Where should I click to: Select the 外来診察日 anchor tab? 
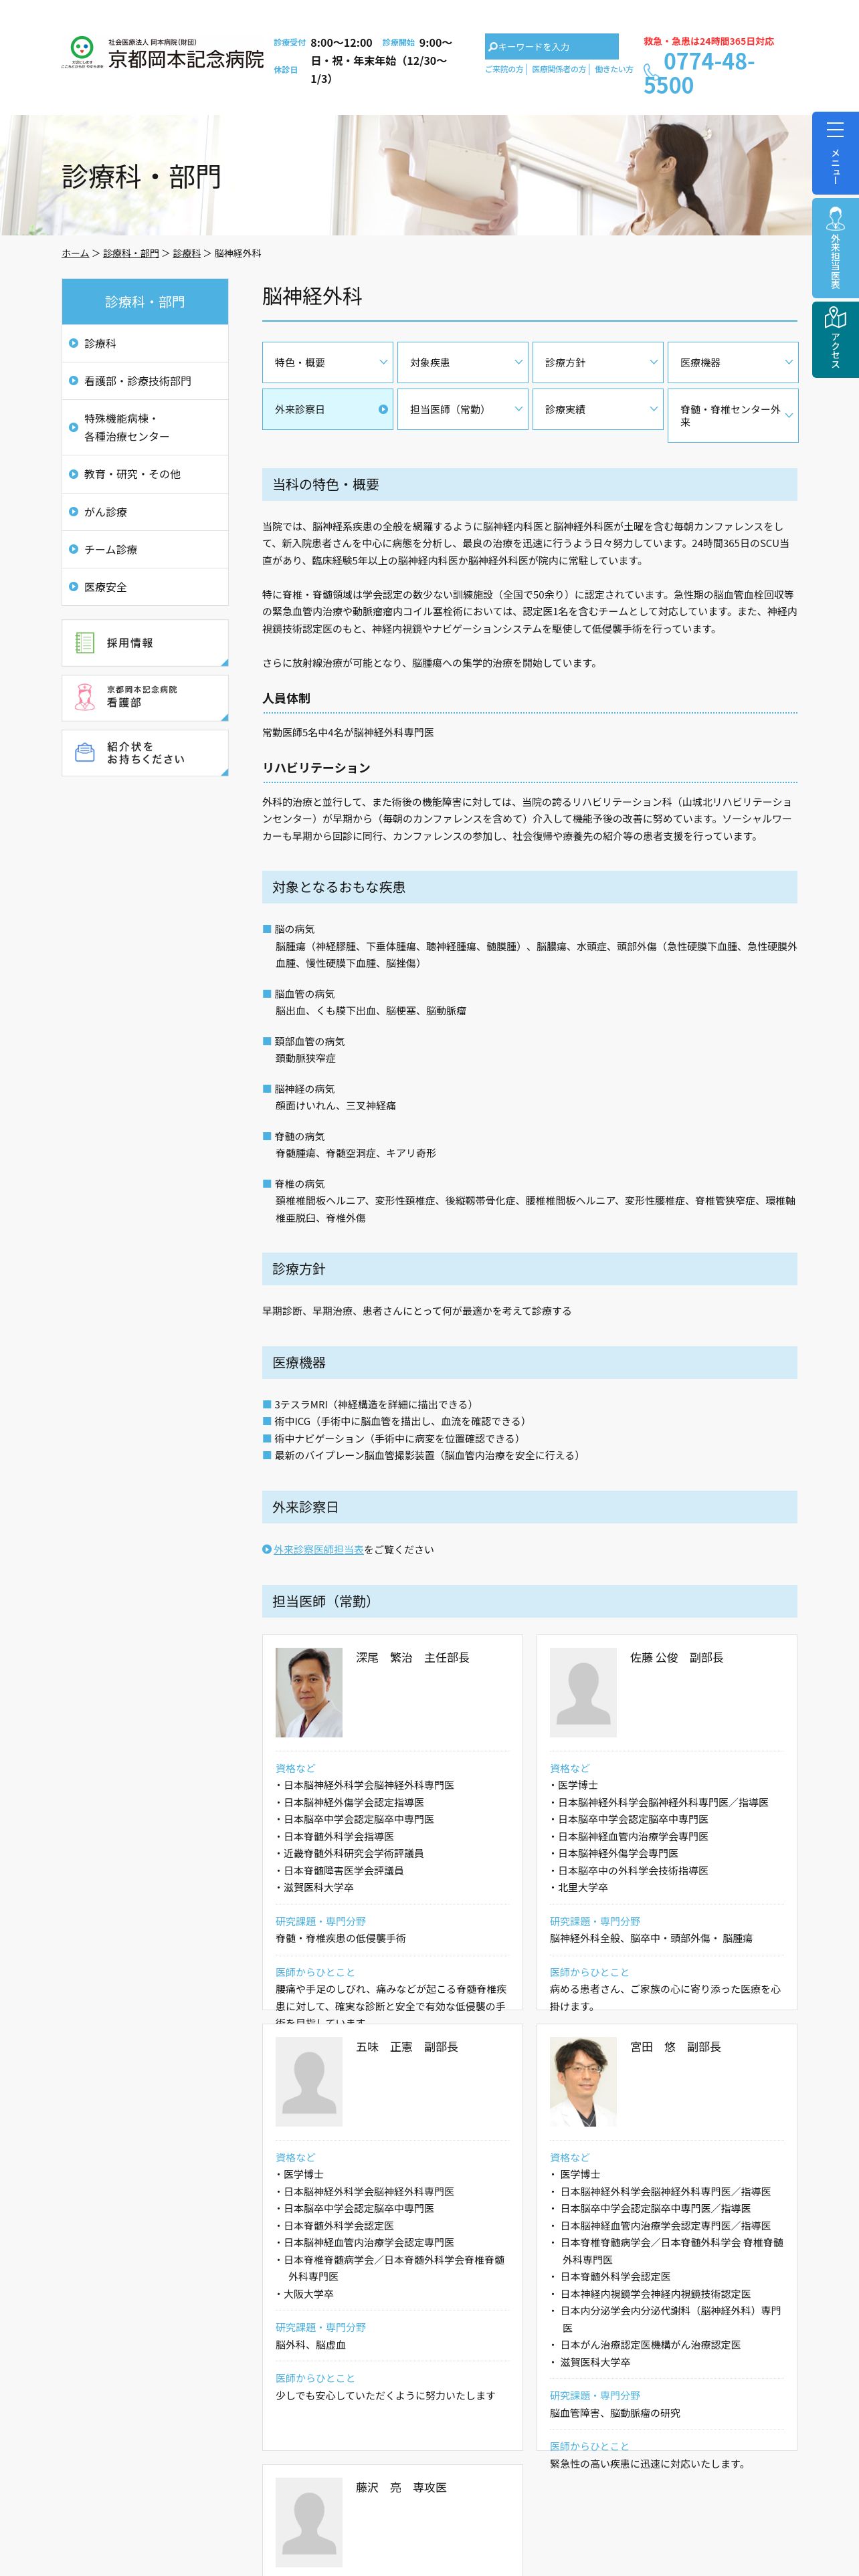pos(327,409)
